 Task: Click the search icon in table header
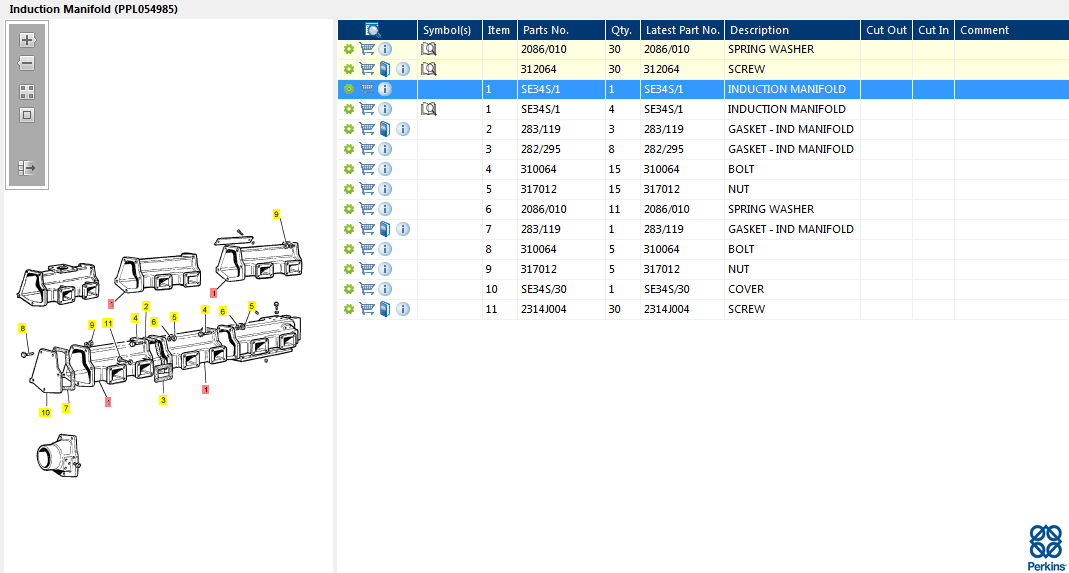(373, 30)
